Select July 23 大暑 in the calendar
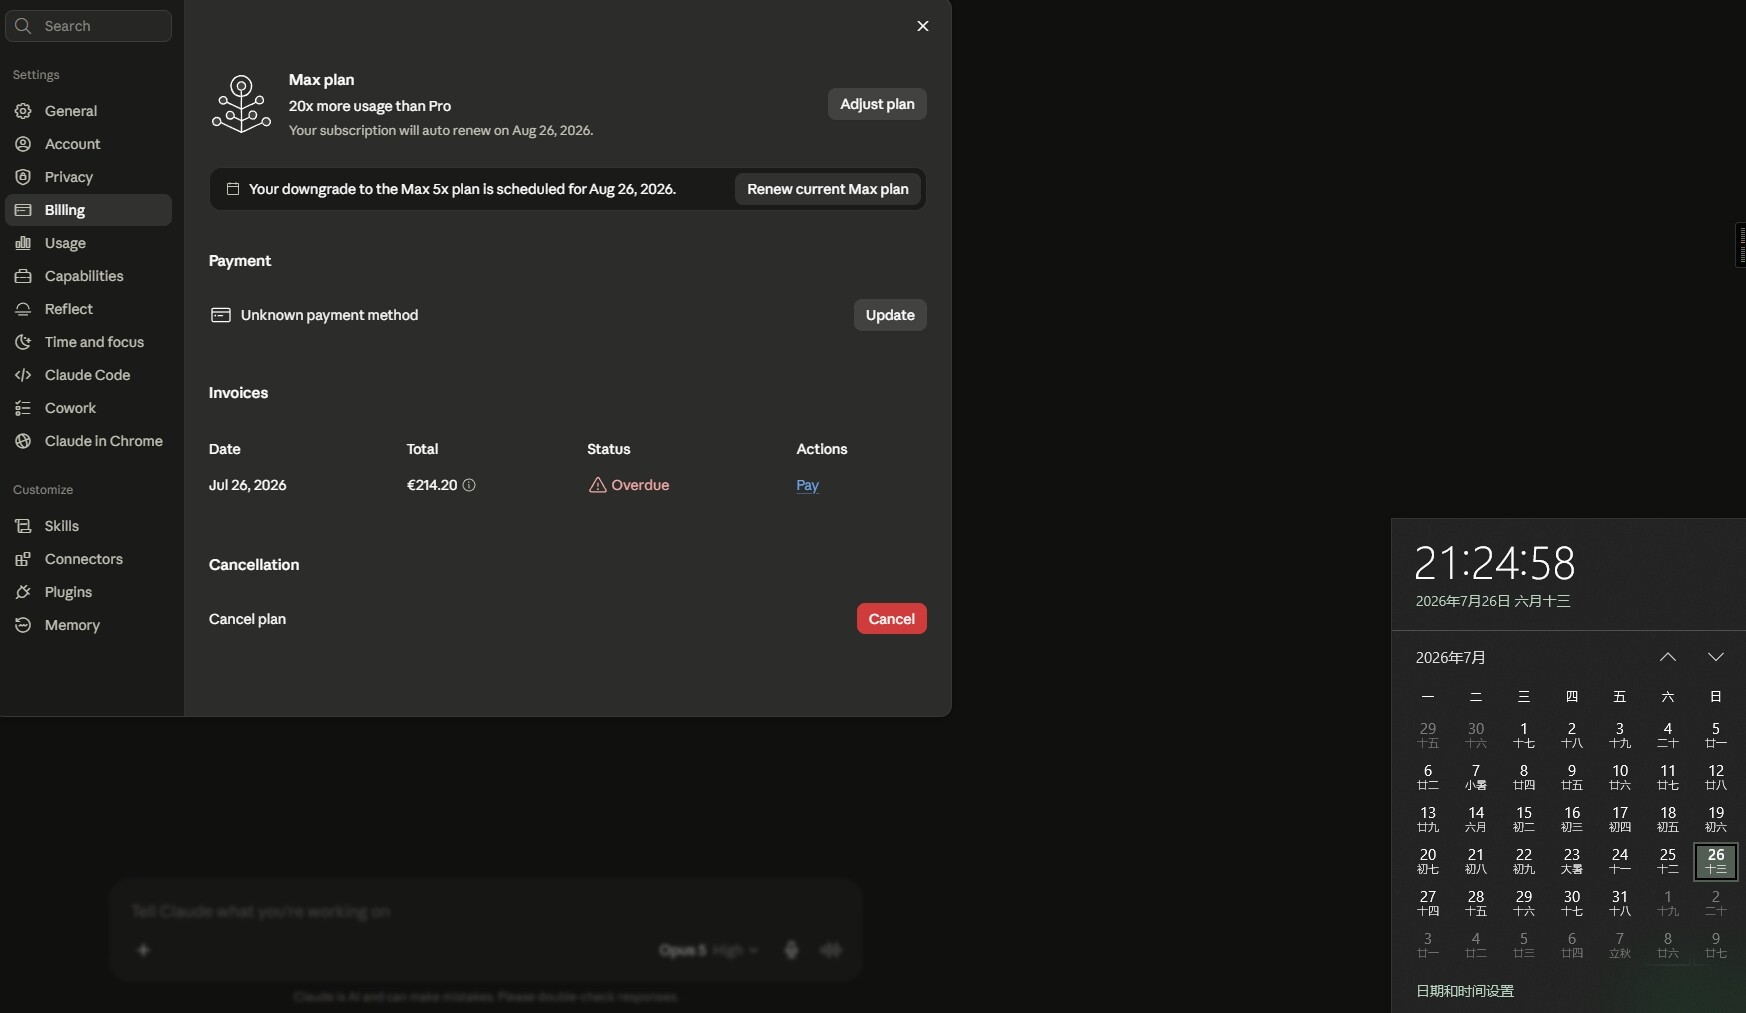Screen dimensions: 1746x1013 (x=1572, y=861)
